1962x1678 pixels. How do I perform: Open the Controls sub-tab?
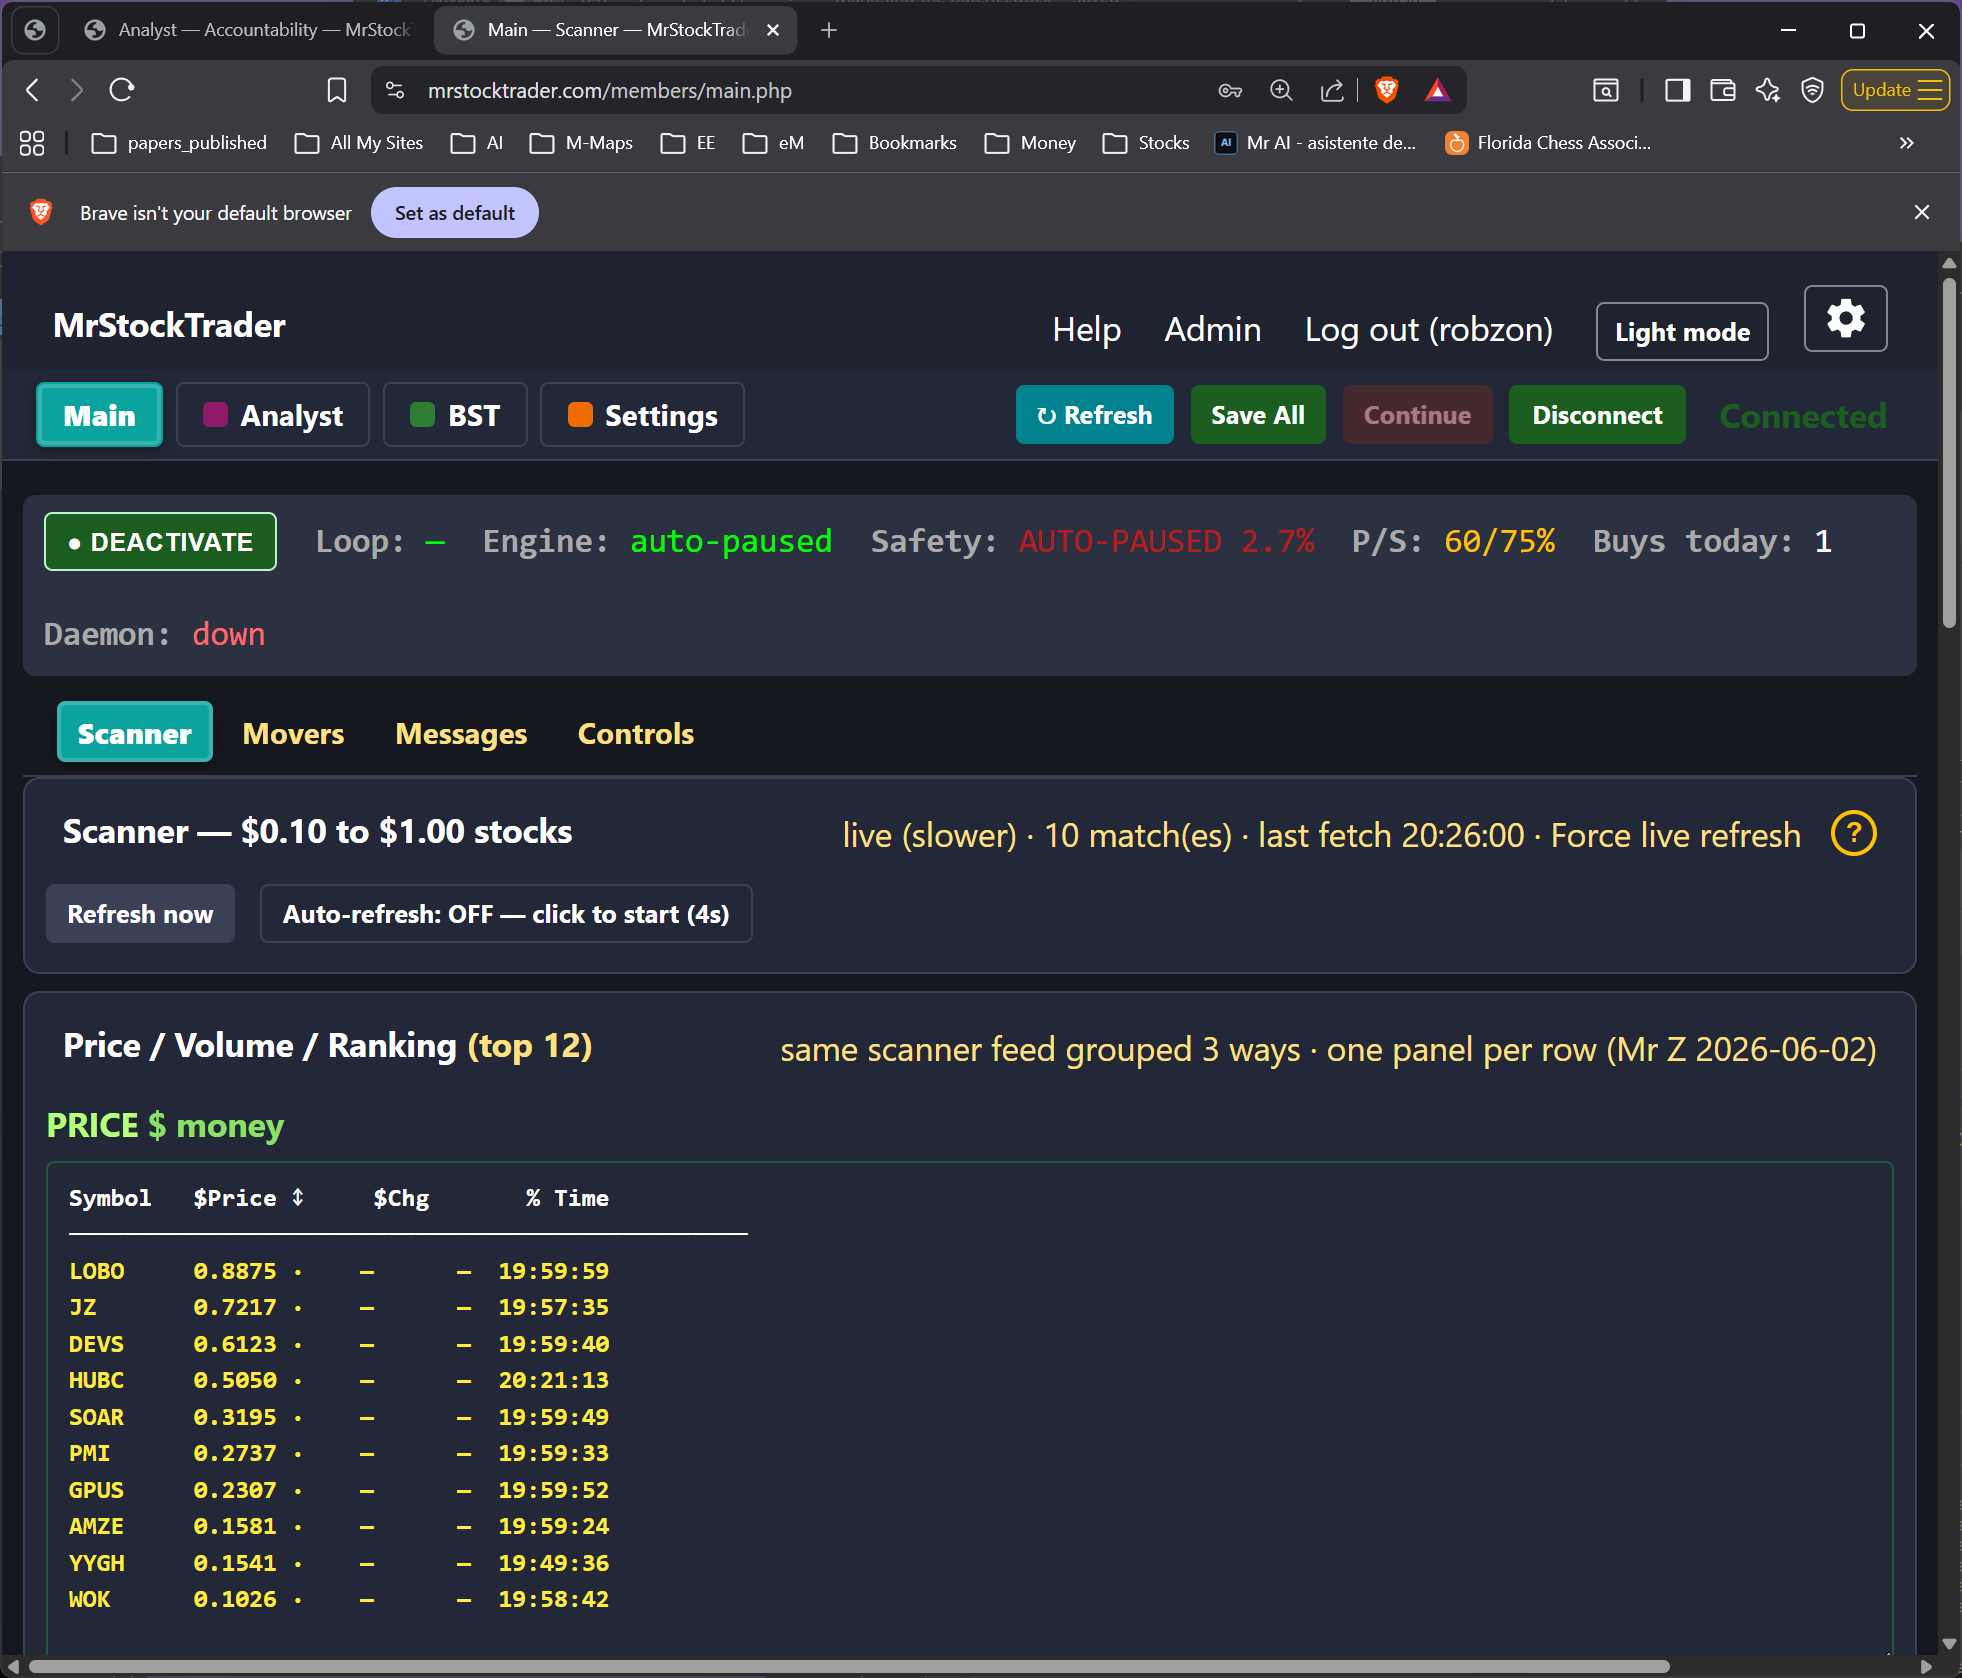click(x=636, y=733)
